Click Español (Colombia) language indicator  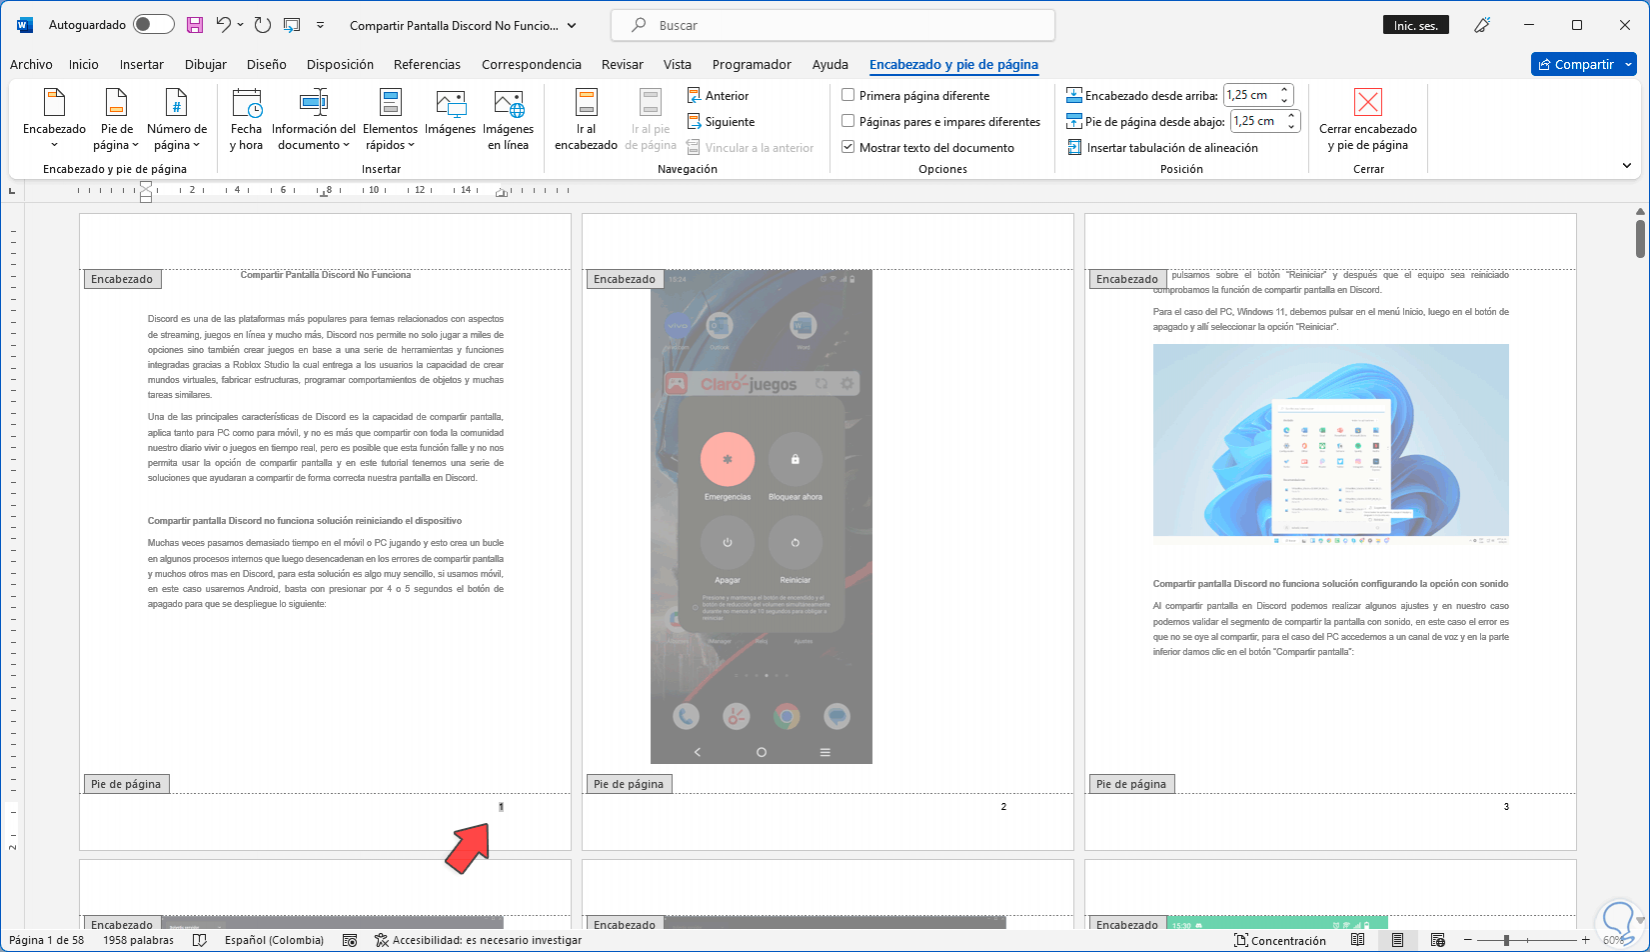274,940
